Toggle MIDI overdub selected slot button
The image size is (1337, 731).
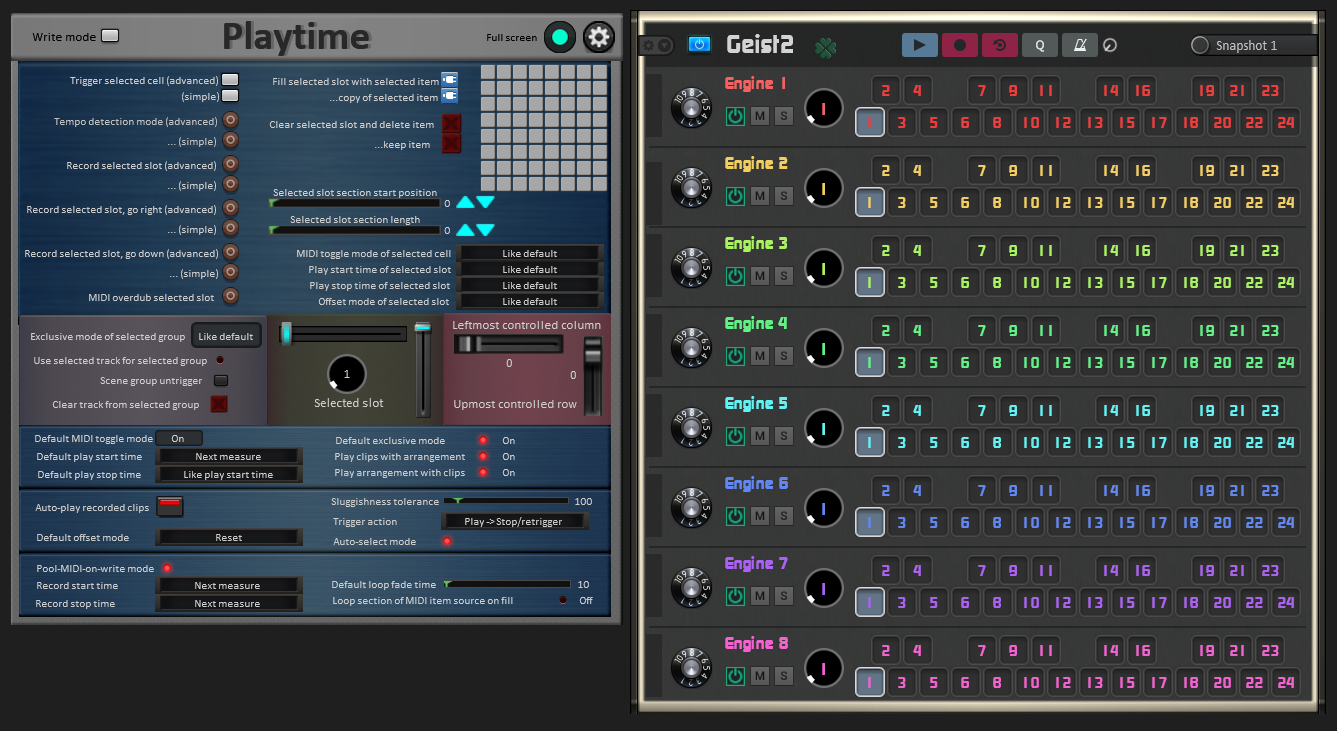click(x=230, y=296)
